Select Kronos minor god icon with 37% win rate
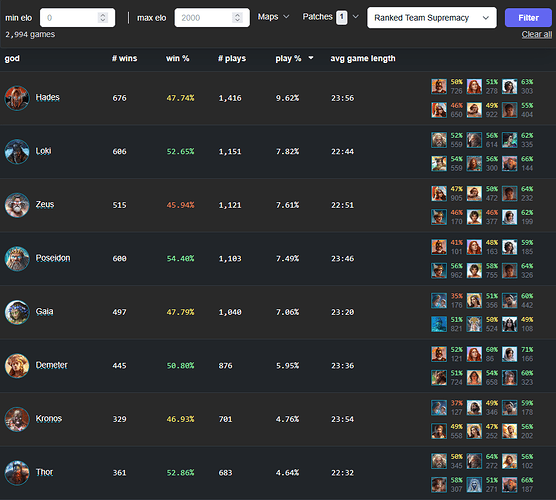 (x=439, y=408)
